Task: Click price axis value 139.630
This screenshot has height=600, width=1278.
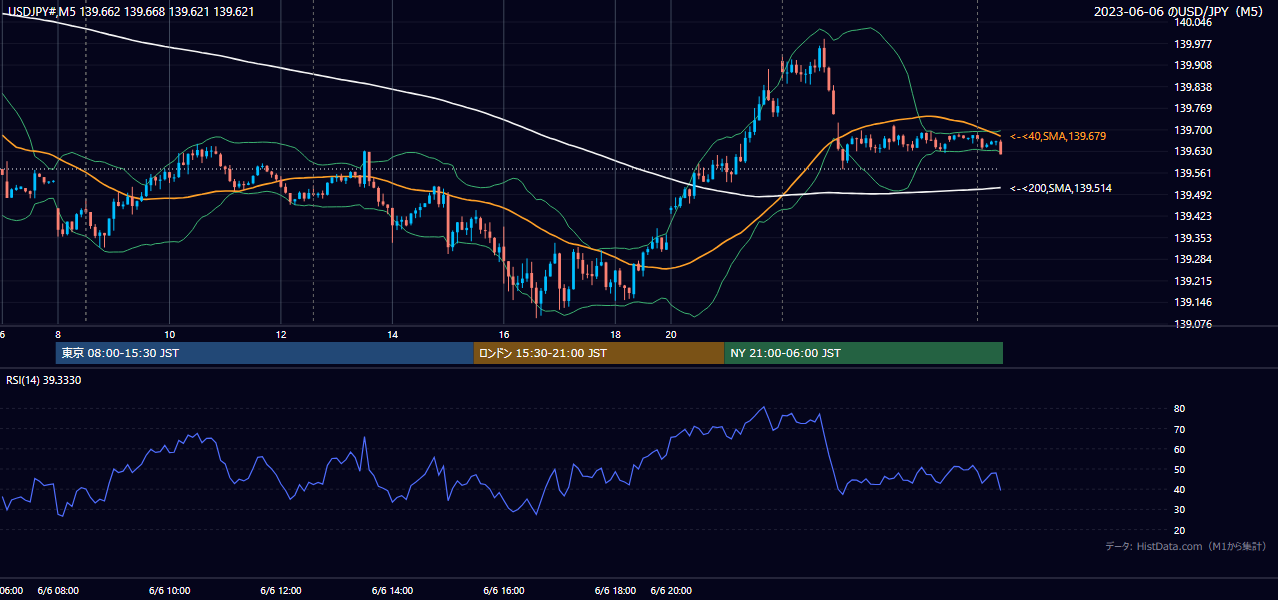Action: [x=1192, y=152]
